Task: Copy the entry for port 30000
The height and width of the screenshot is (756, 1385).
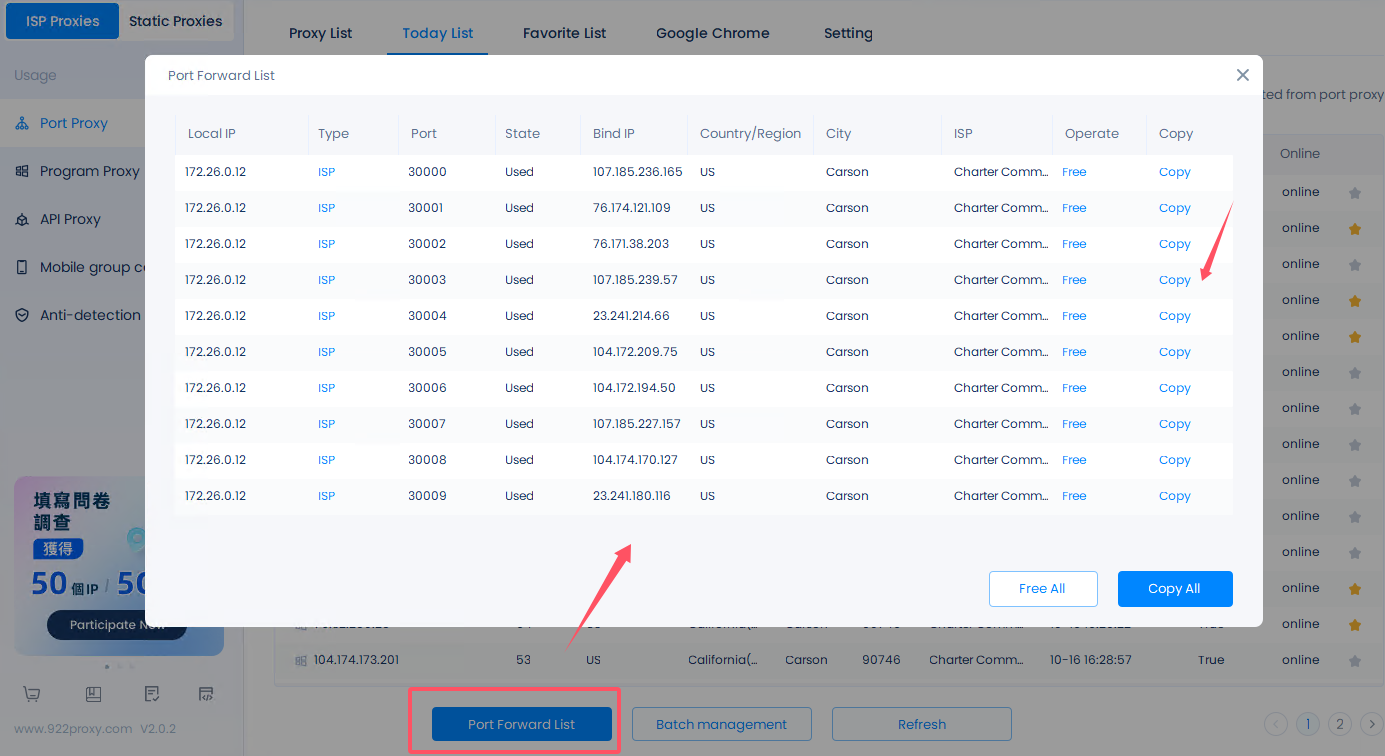Action: pos(1175,172)
